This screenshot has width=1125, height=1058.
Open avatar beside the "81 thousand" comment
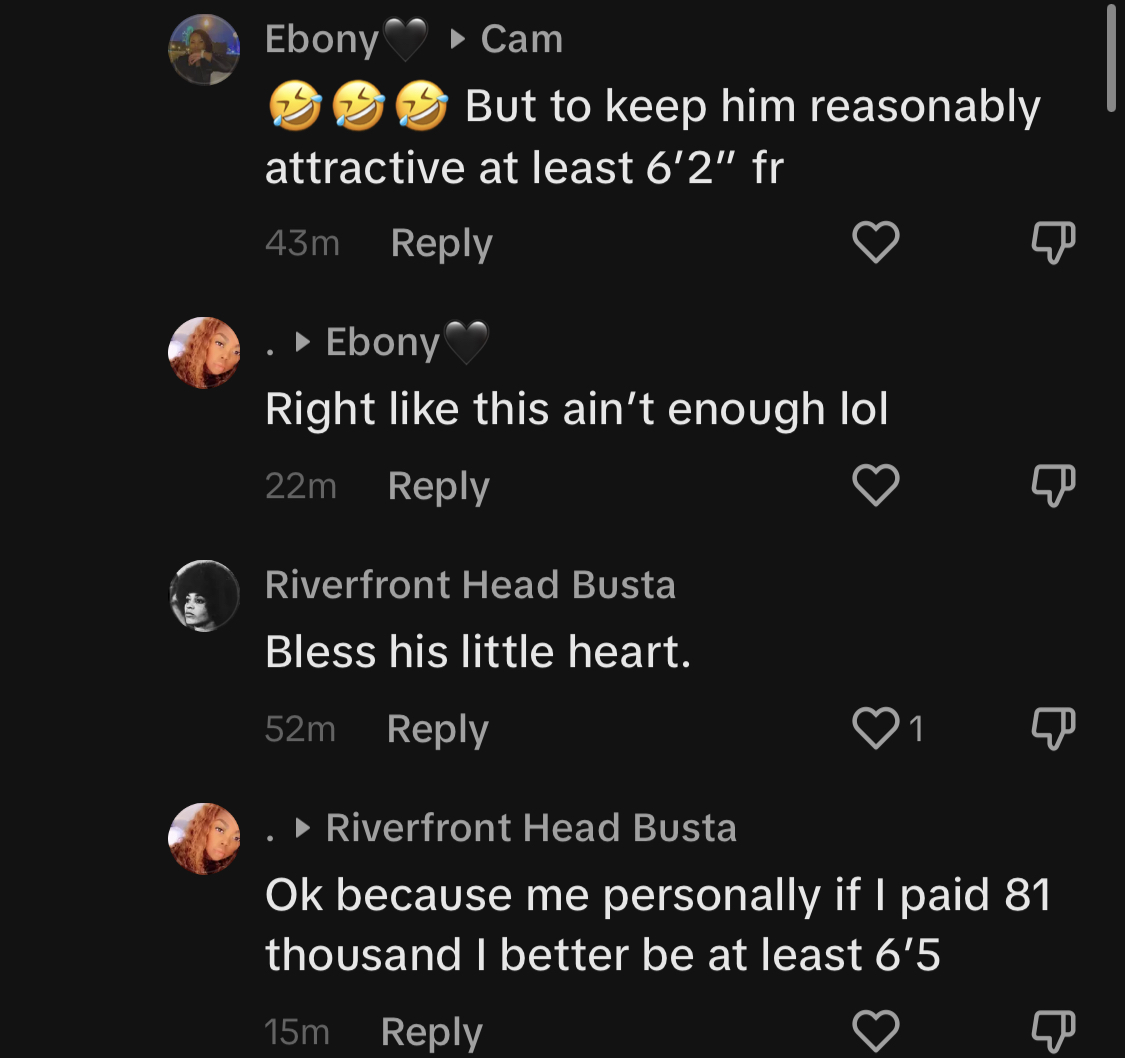point(204,839)
